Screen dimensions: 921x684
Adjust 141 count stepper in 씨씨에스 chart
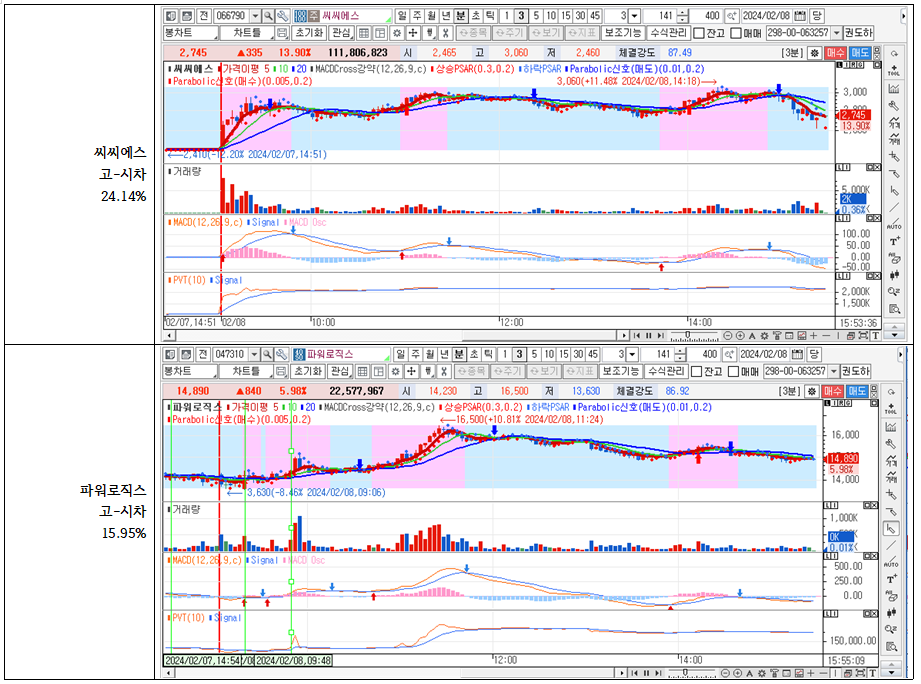683,16
